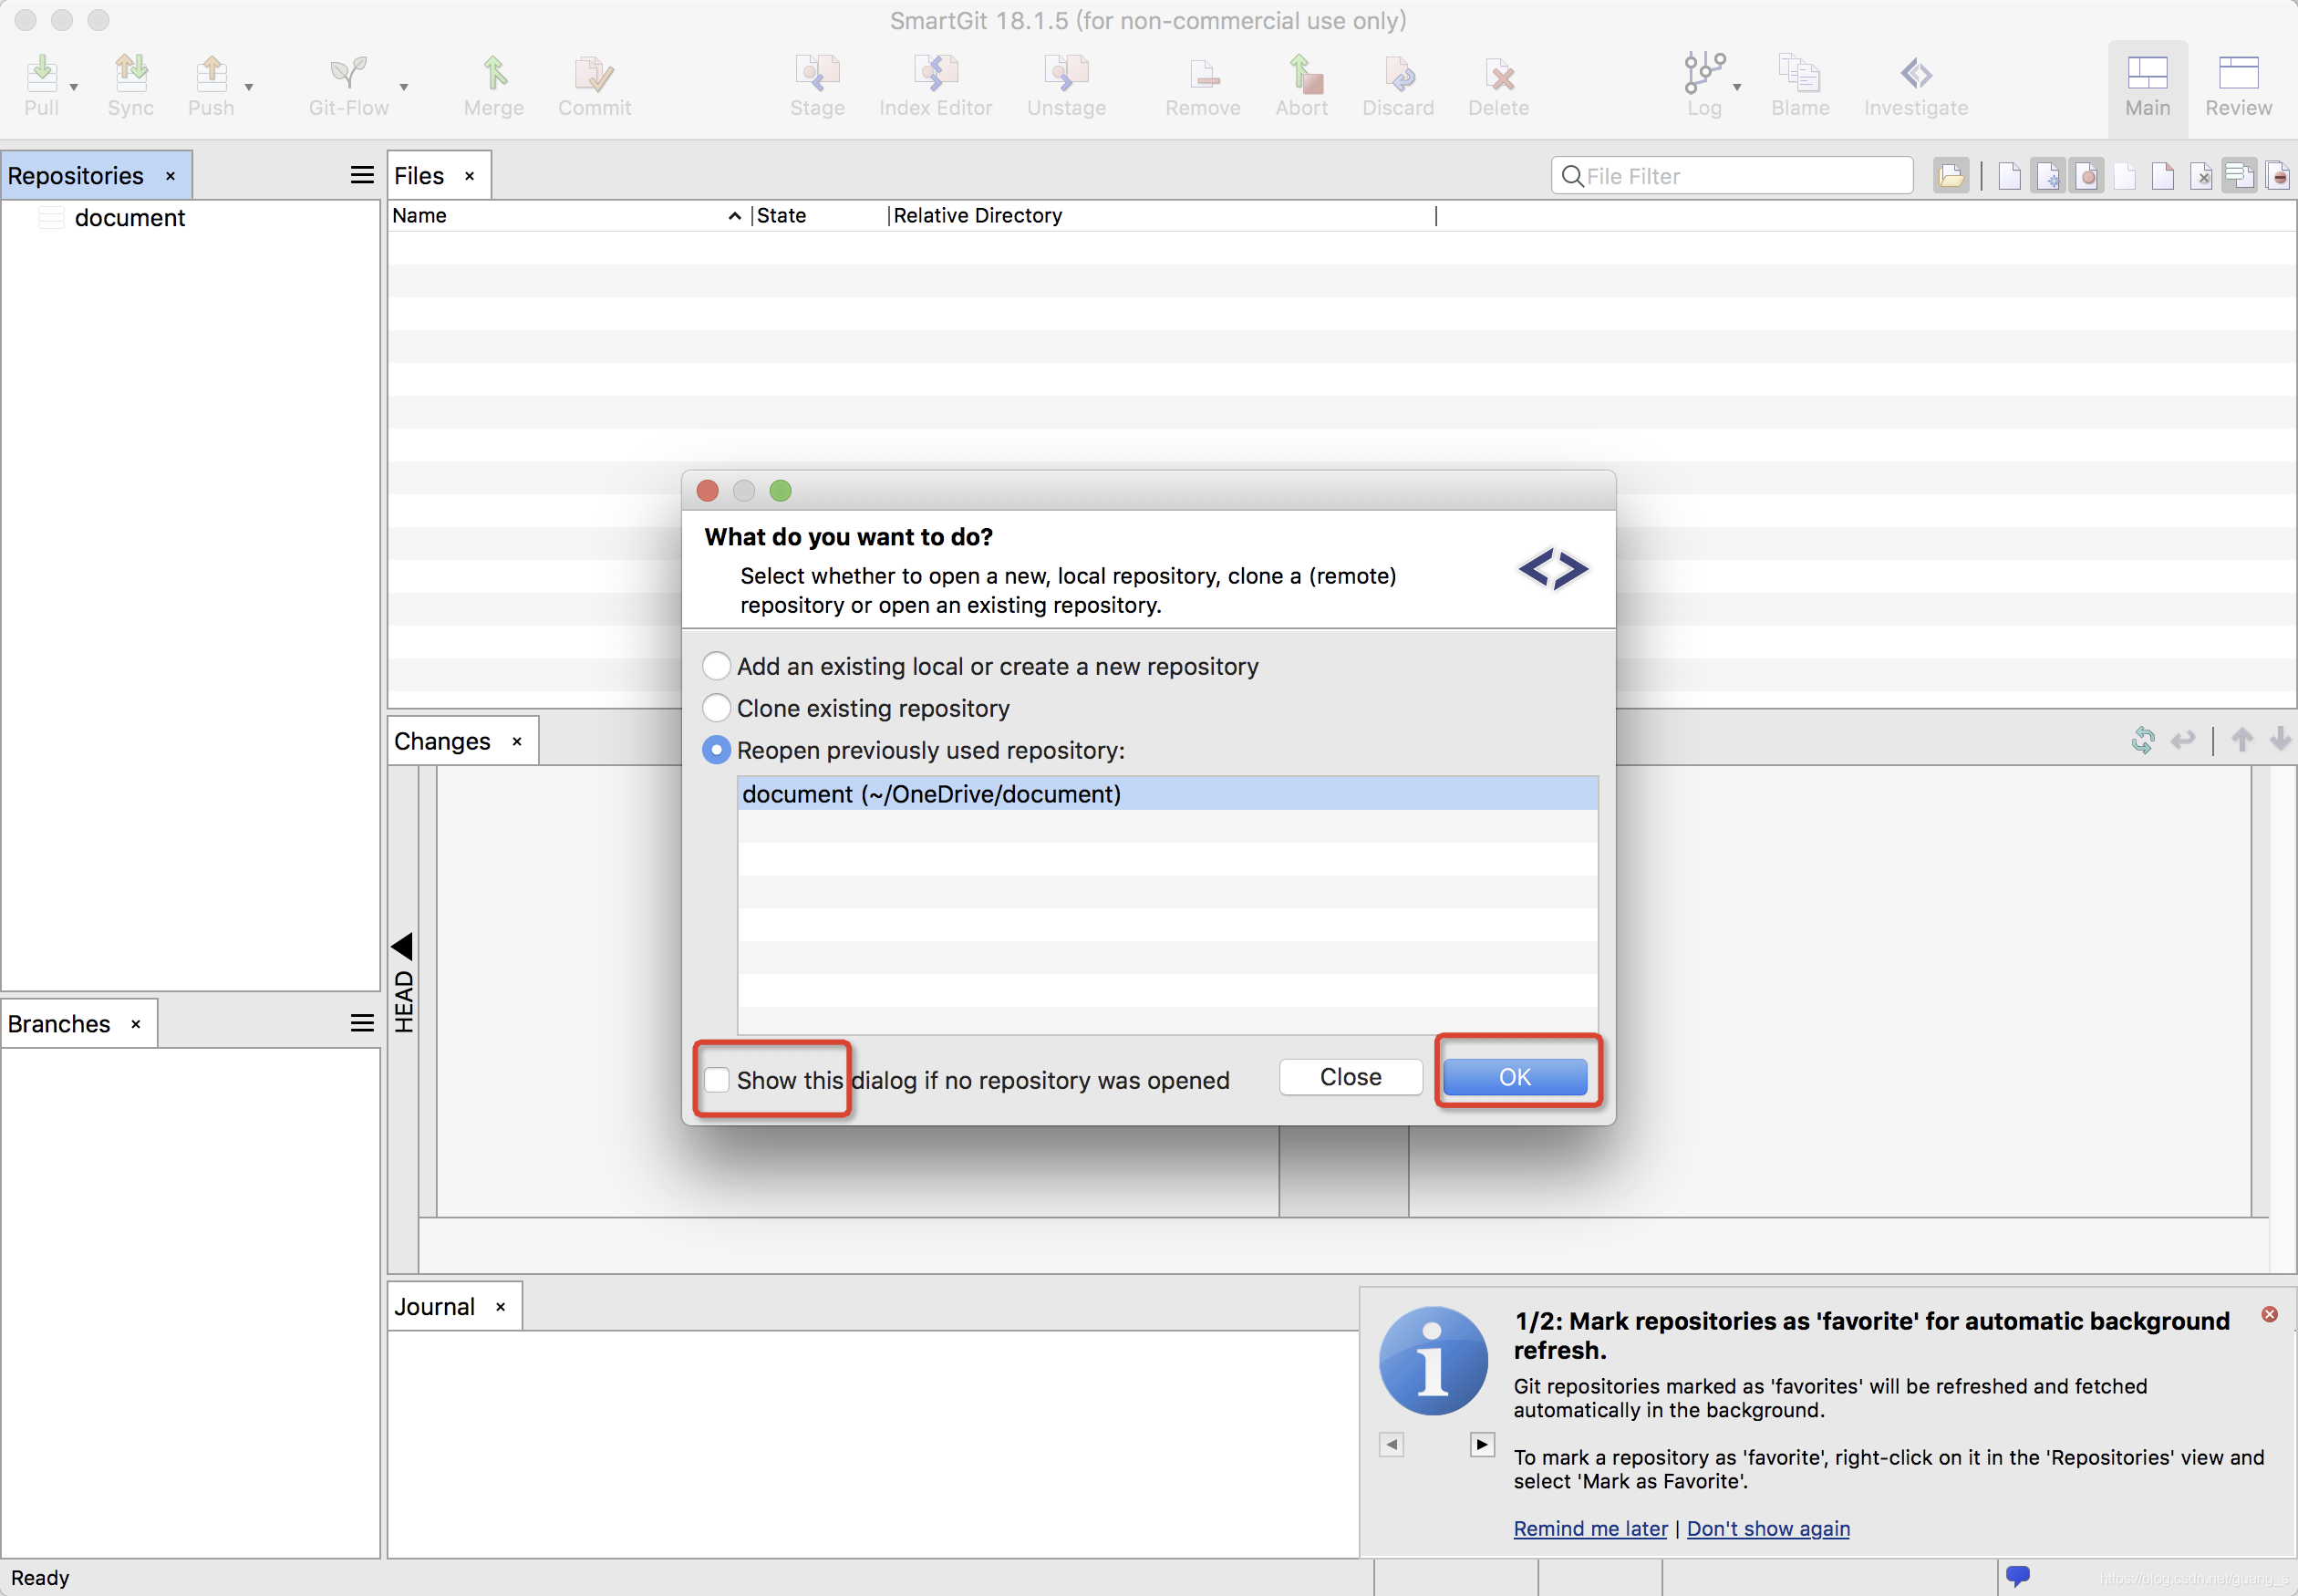
Task: Expand the Repositories panel menu
Action: 358,174
